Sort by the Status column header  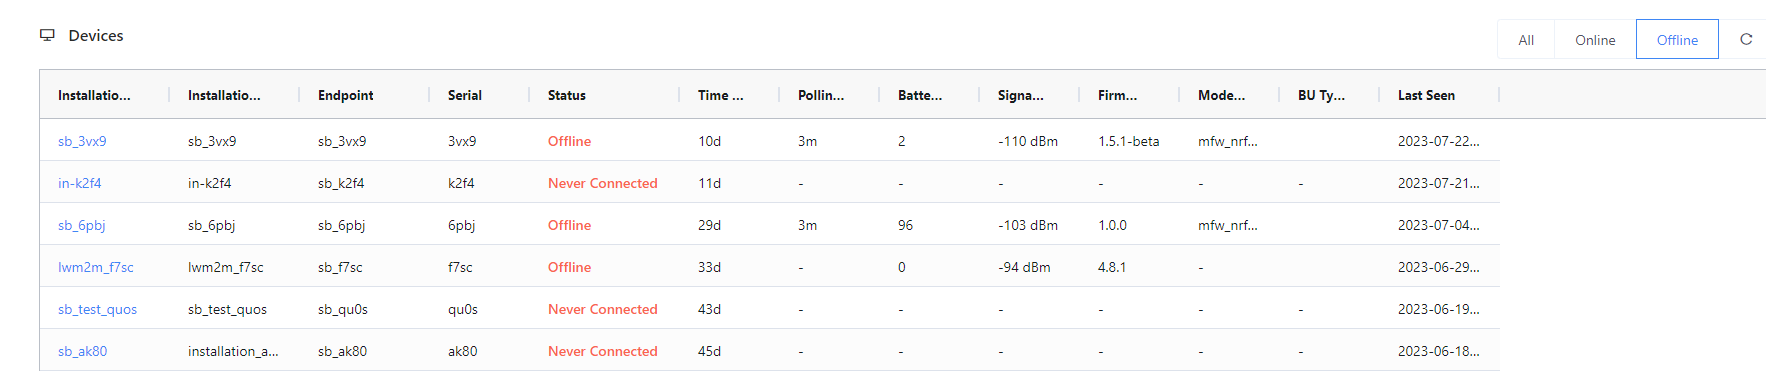[x=567, y=95]
